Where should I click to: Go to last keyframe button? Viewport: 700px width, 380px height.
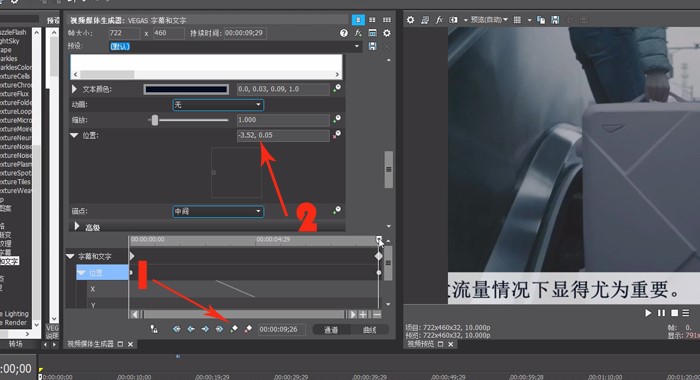219,329
